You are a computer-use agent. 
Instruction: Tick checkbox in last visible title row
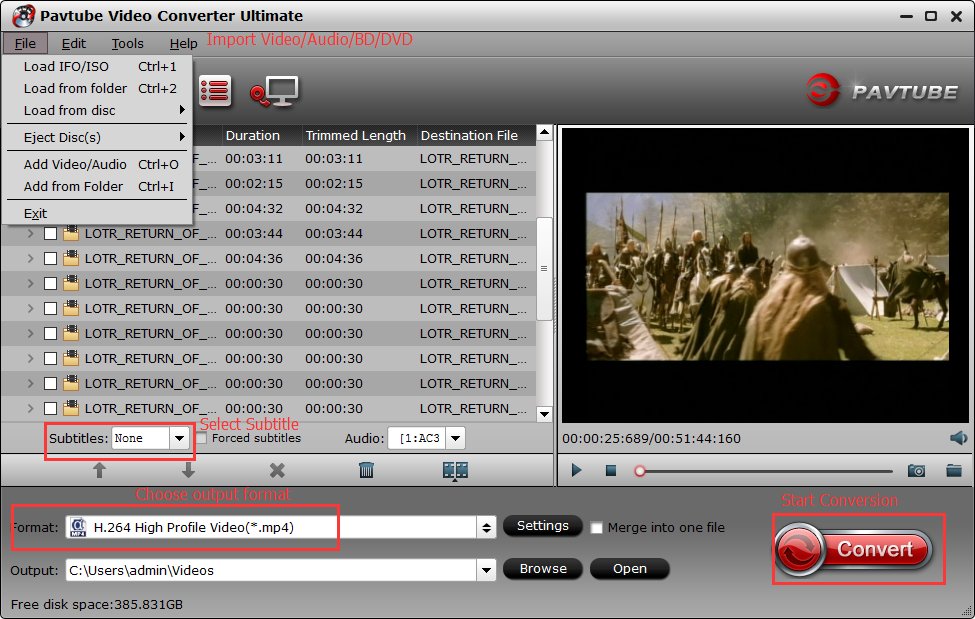50,409
